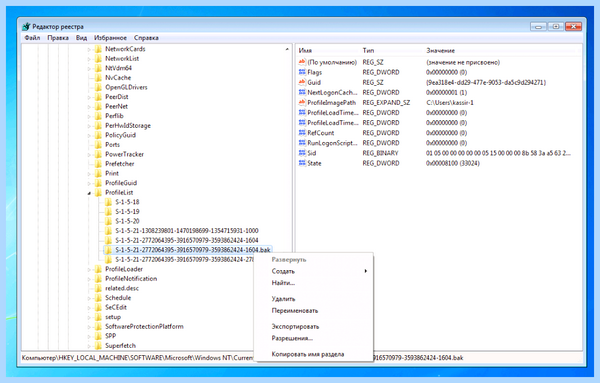Choose Удалить in the context menu
The image size is (600, 383).
pyautogui.click(x=283, y=299)
